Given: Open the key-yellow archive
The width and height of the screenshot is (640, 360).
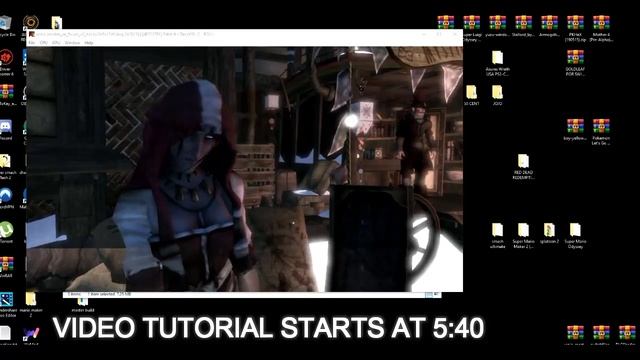Looking at the screenshot, I should point(575,129).
